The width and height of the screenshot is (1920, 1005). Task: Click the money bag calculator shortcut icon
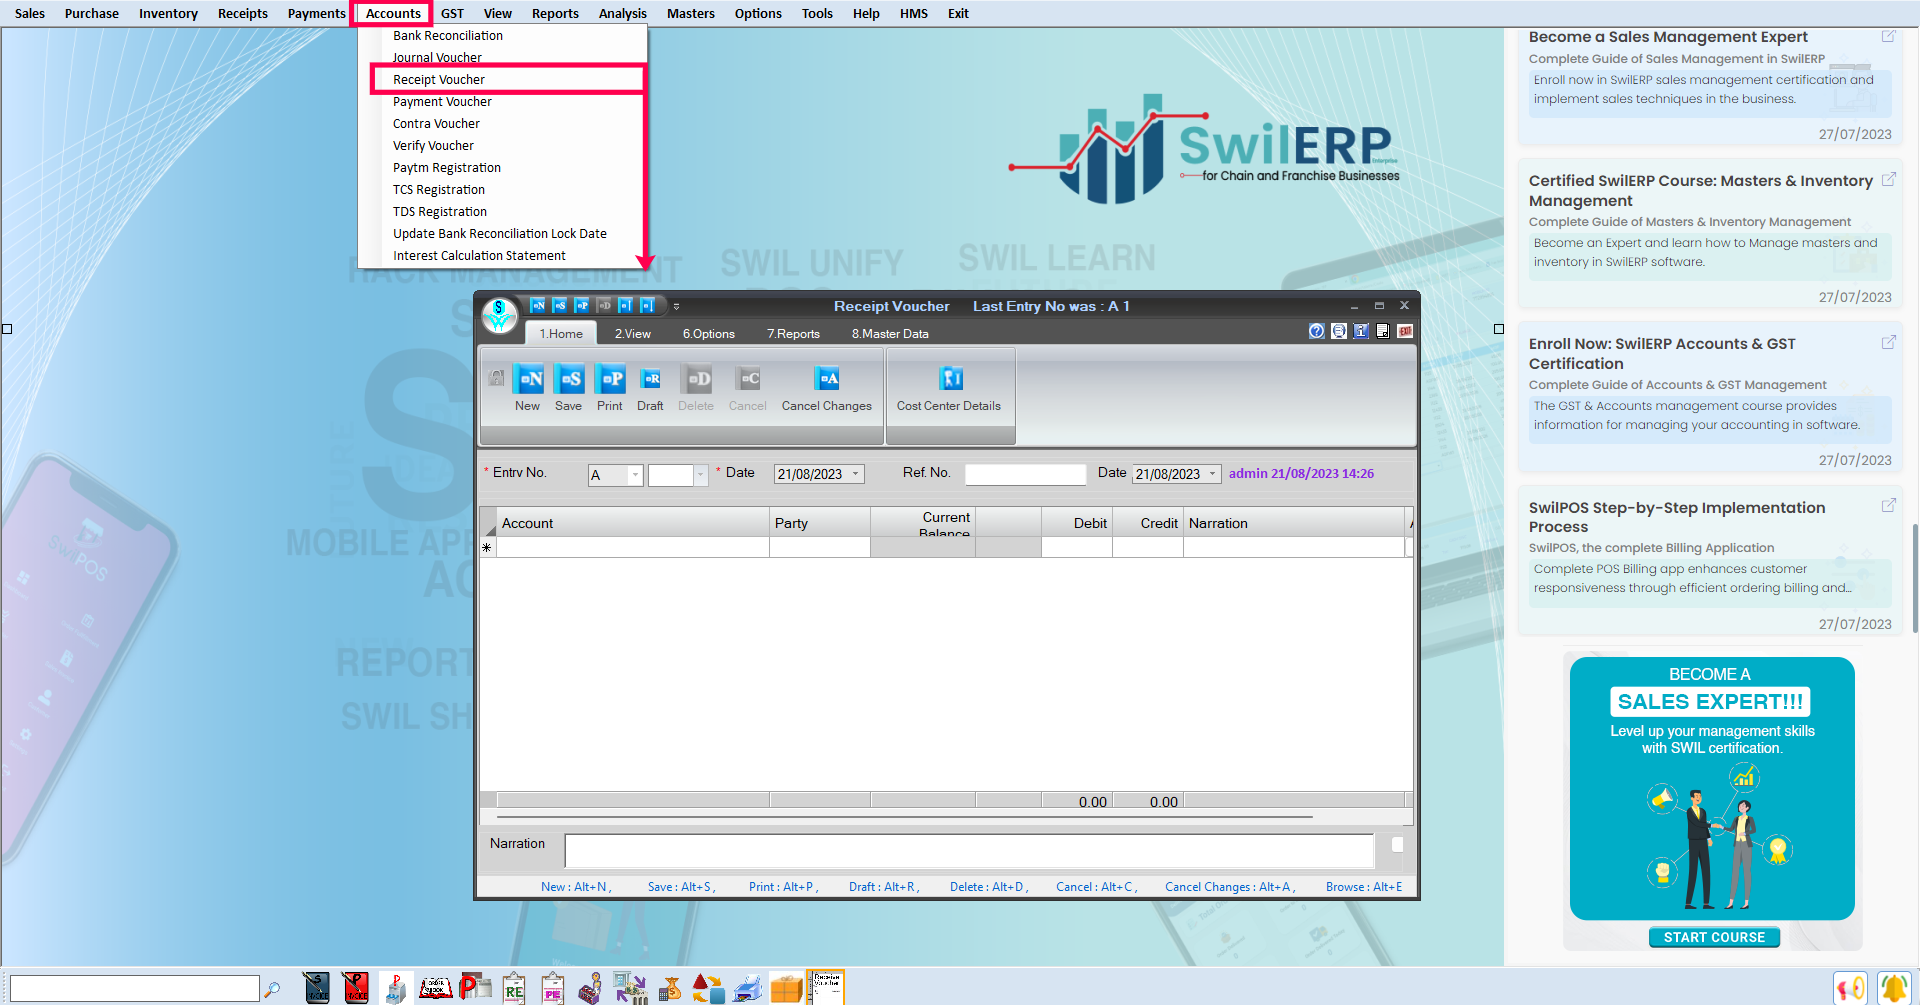670,988
